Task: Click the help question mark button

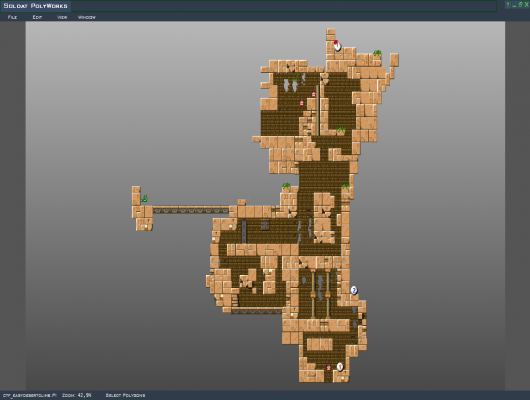Action: click(x=508, y=5)
